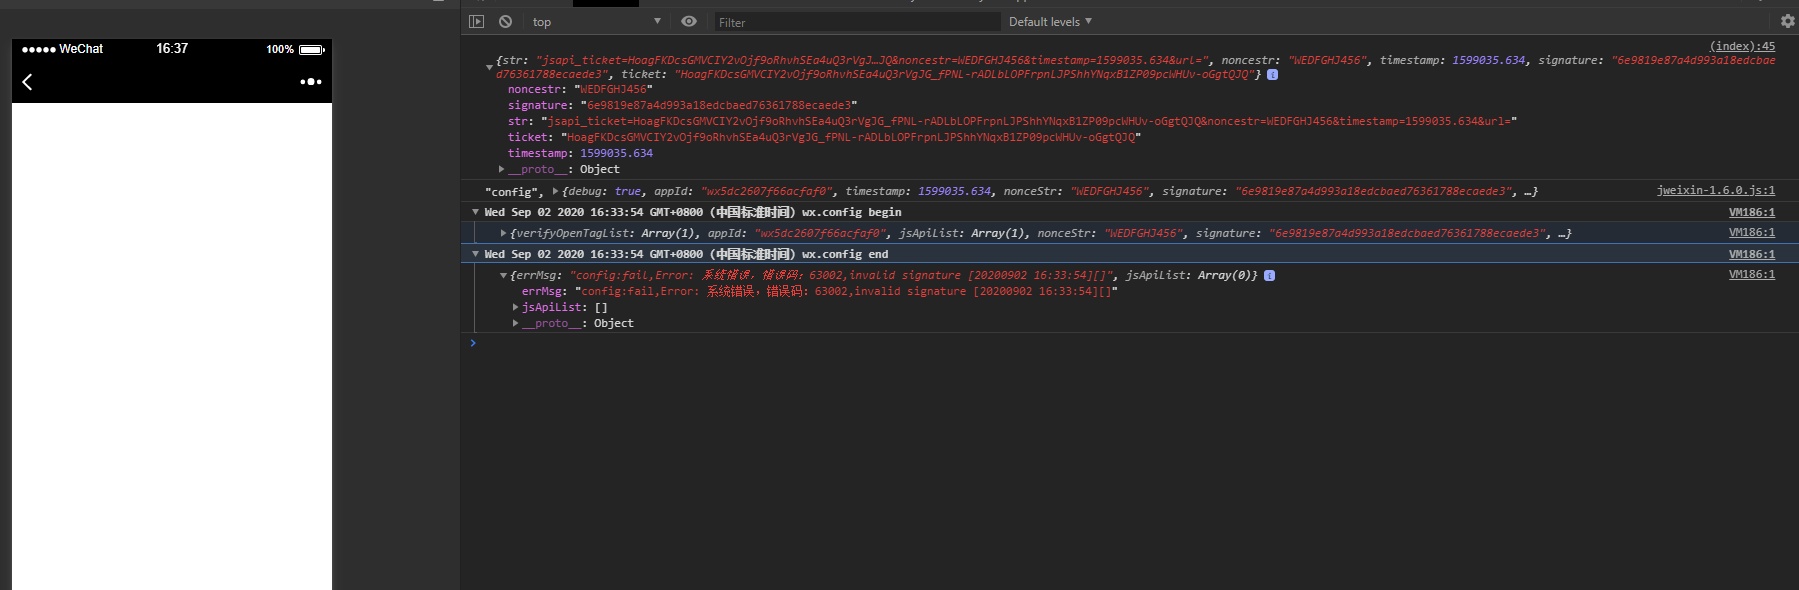Click the console prompt arrow
This screenshot has height=590, width=1799.
tap(473, 343)
